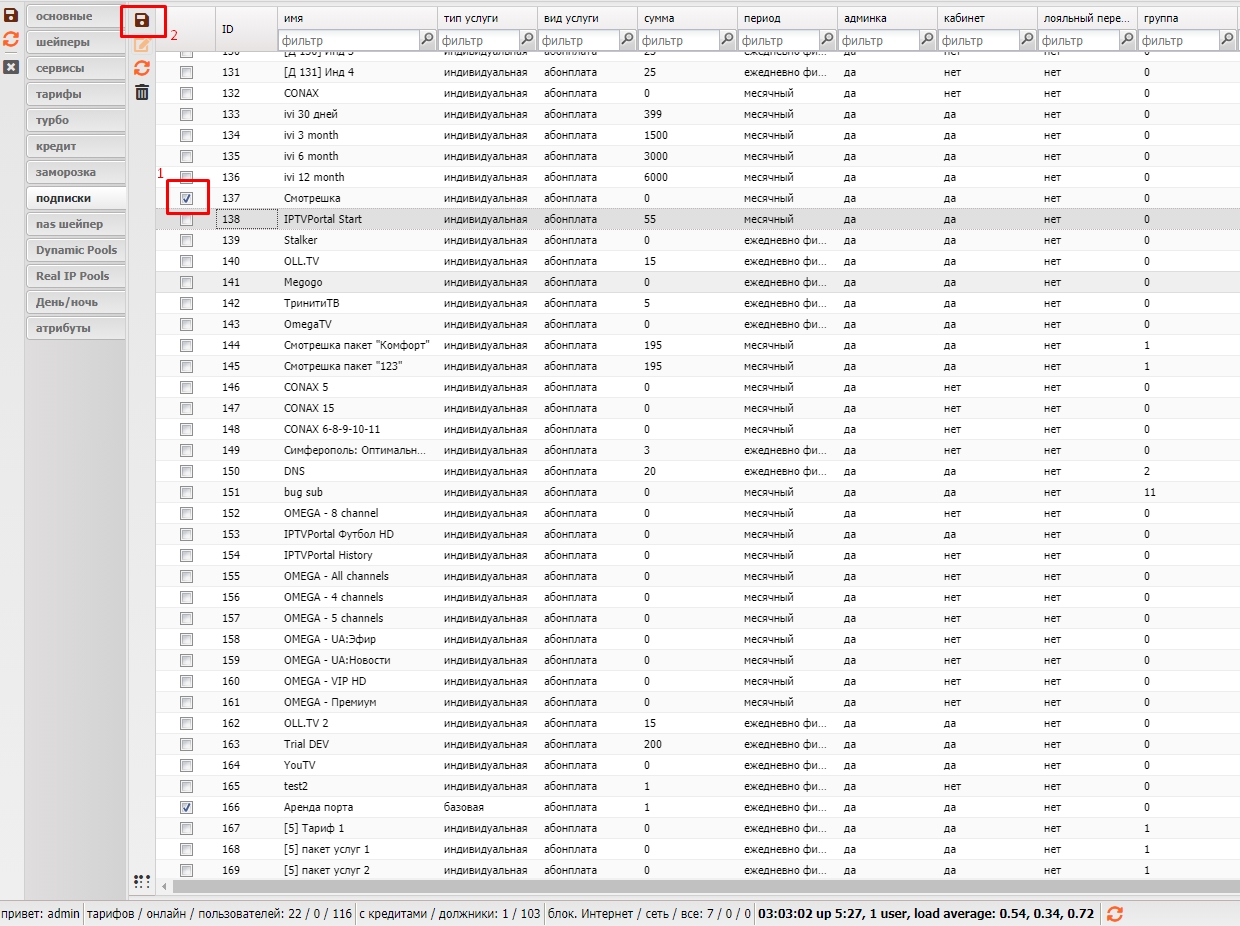The height and width of the screenshot is (926, 1240).
Task: Click the save icon in the far-left strip
Action: pos(11,16)
